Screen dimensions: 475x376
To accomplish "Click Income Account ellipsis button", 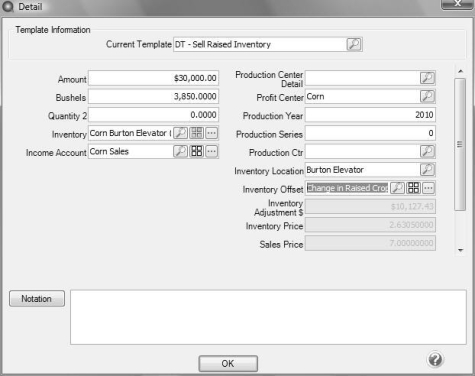I will point(212,151).
